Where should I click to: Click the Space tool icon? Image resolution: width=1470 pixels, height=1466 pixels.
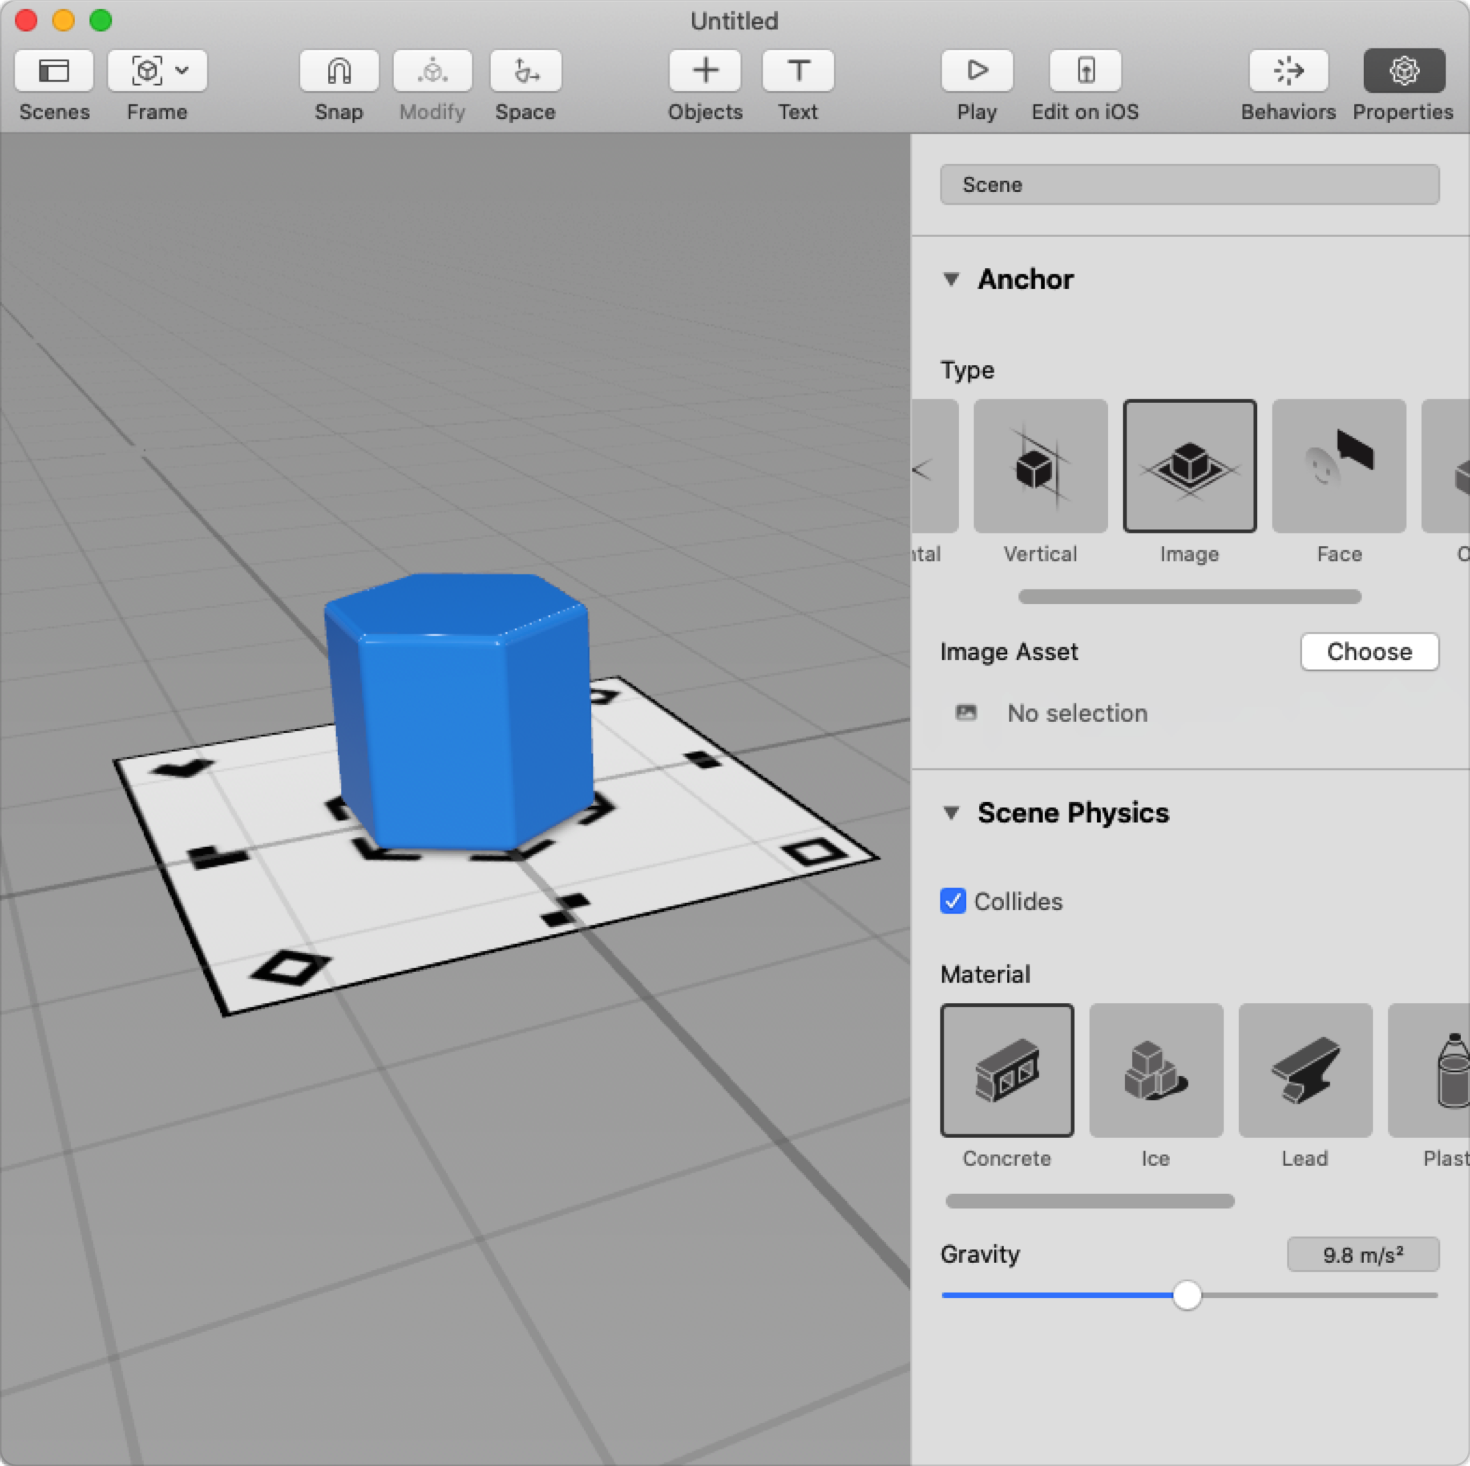[525, 71]
